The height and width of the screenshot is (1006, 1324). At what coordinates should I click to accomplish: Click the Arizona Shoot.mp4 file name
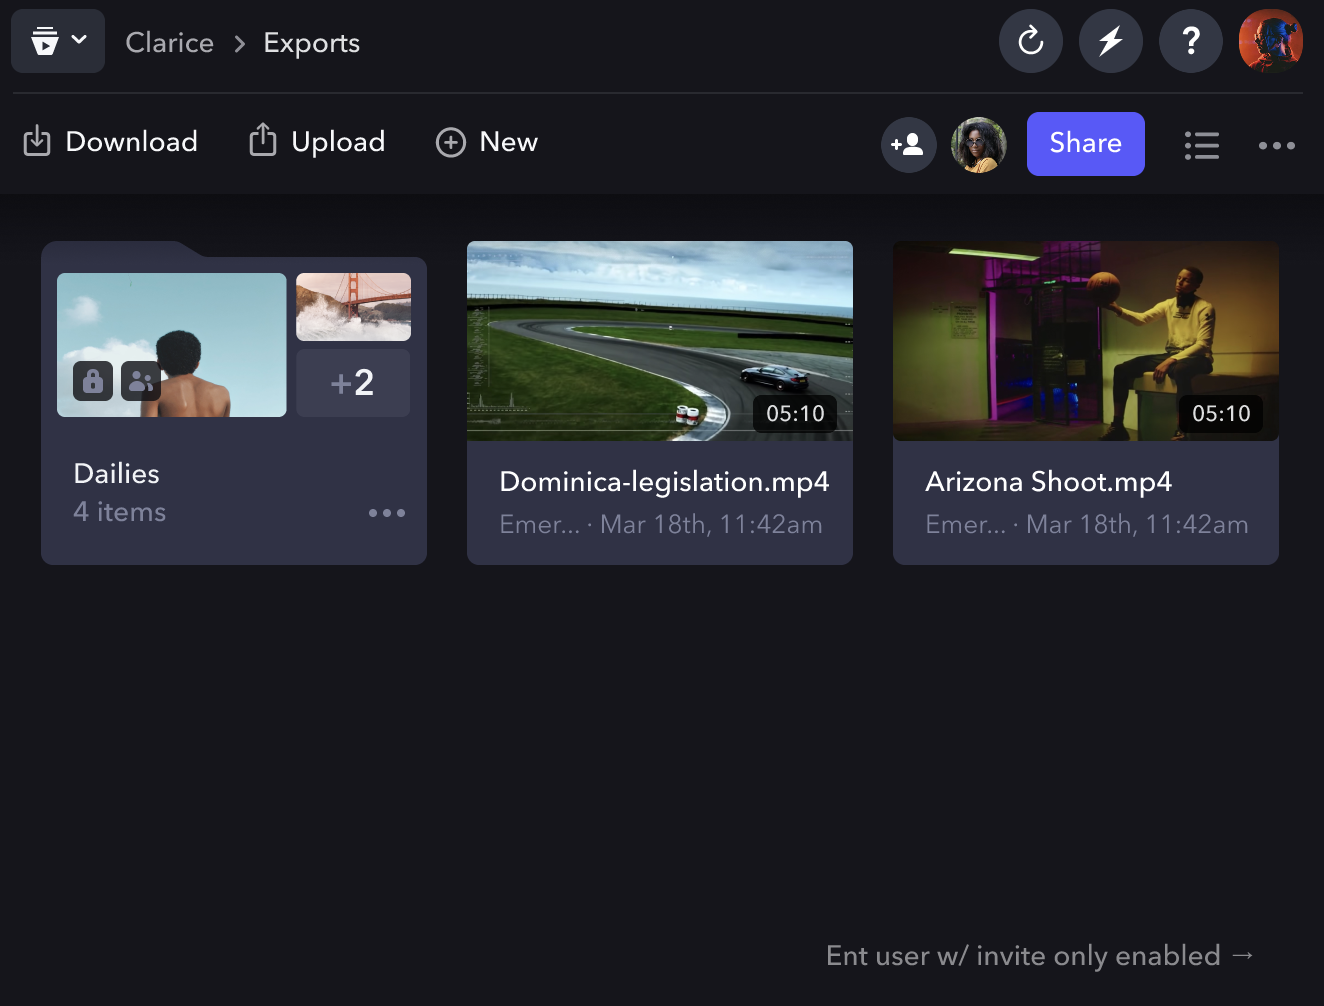point(1049,482)
